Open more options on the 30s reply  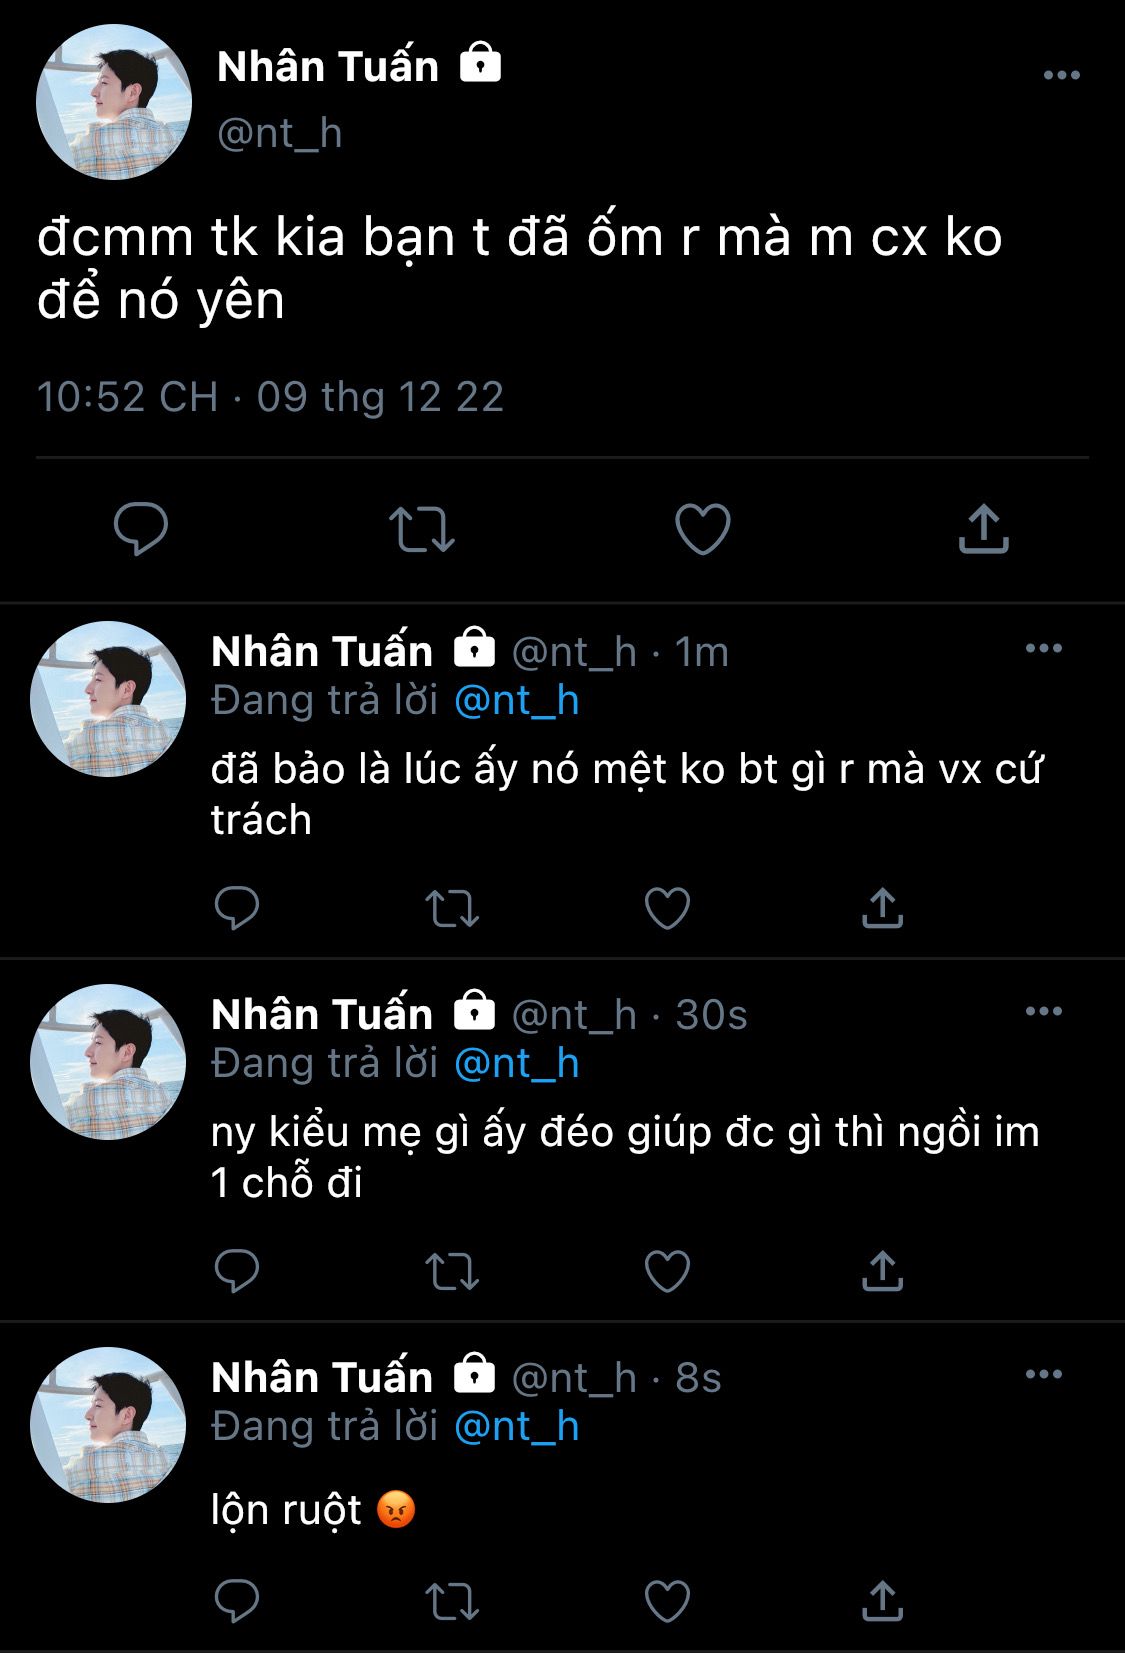point(1043,1012)
